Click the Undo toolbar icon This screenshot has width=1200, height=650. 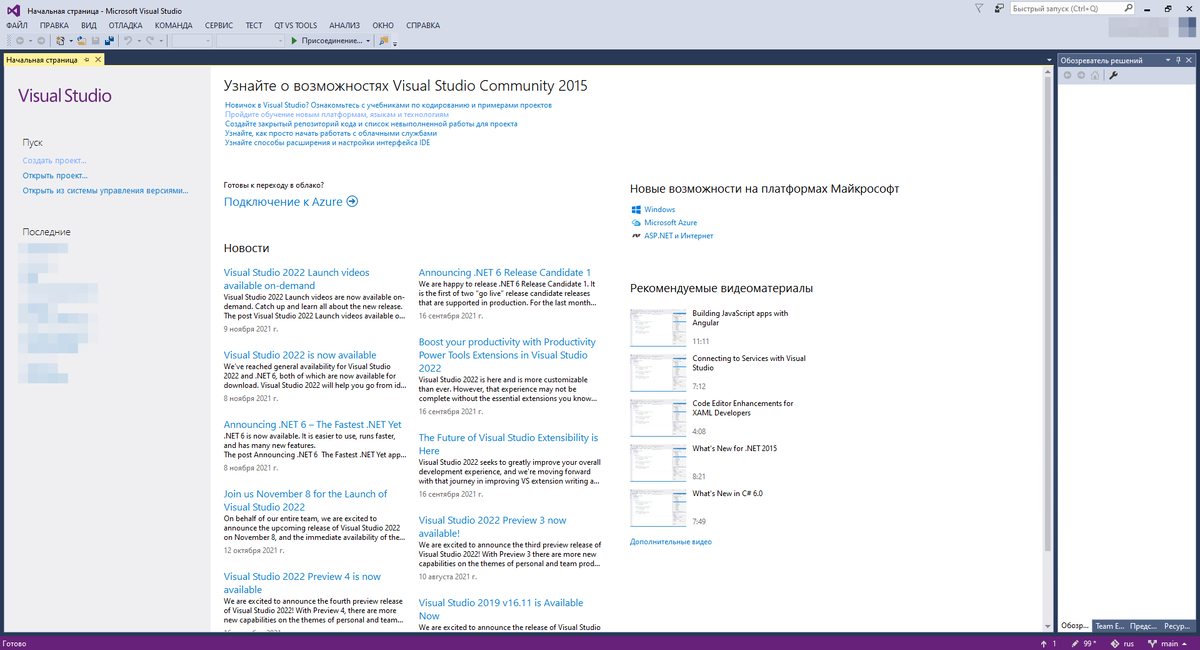tap(128, 41)
